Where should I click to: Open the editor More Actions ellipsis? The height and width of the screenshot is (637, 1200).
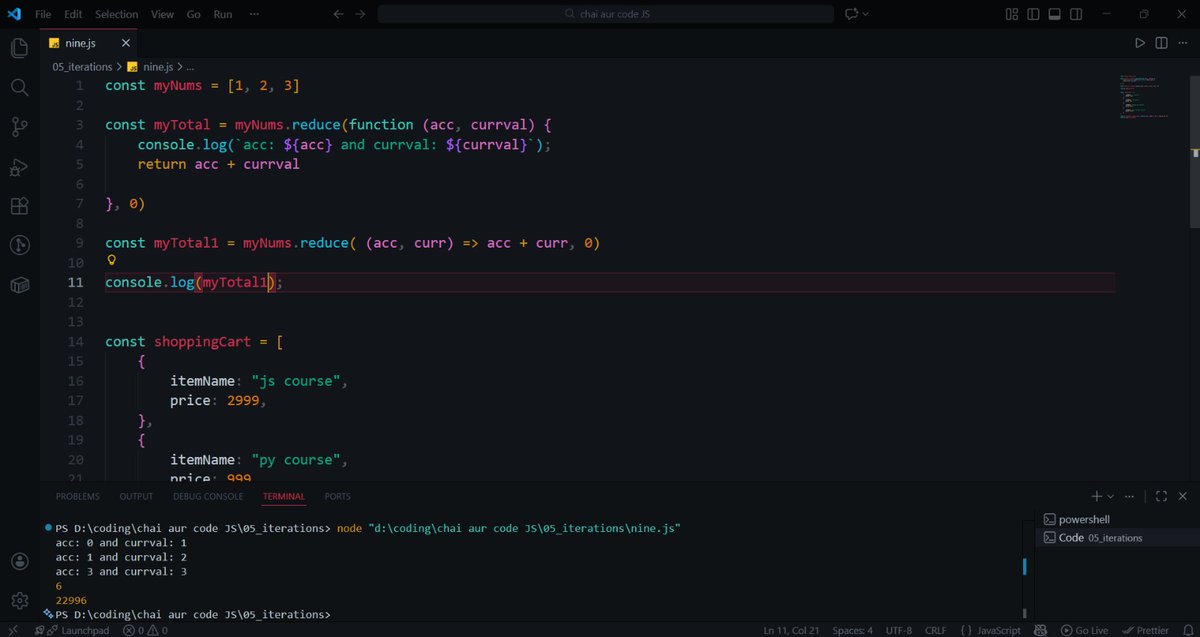(x=1183, y=43)
